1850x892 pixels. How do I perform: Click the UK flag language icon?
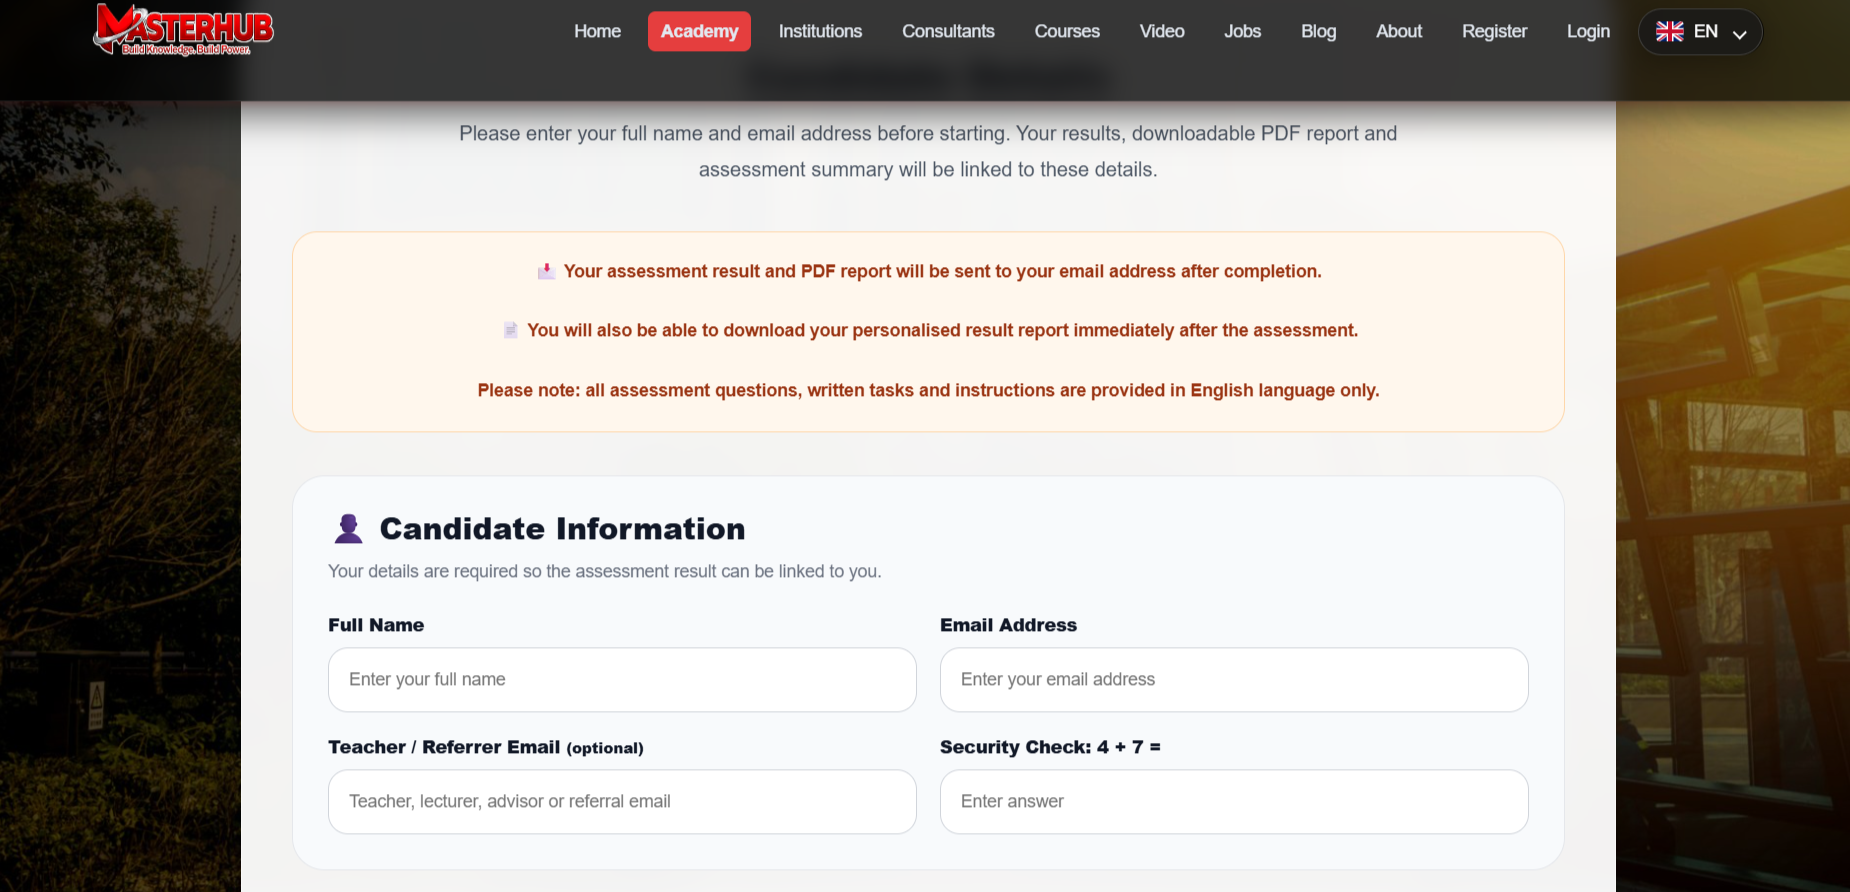click(1669, 32)
